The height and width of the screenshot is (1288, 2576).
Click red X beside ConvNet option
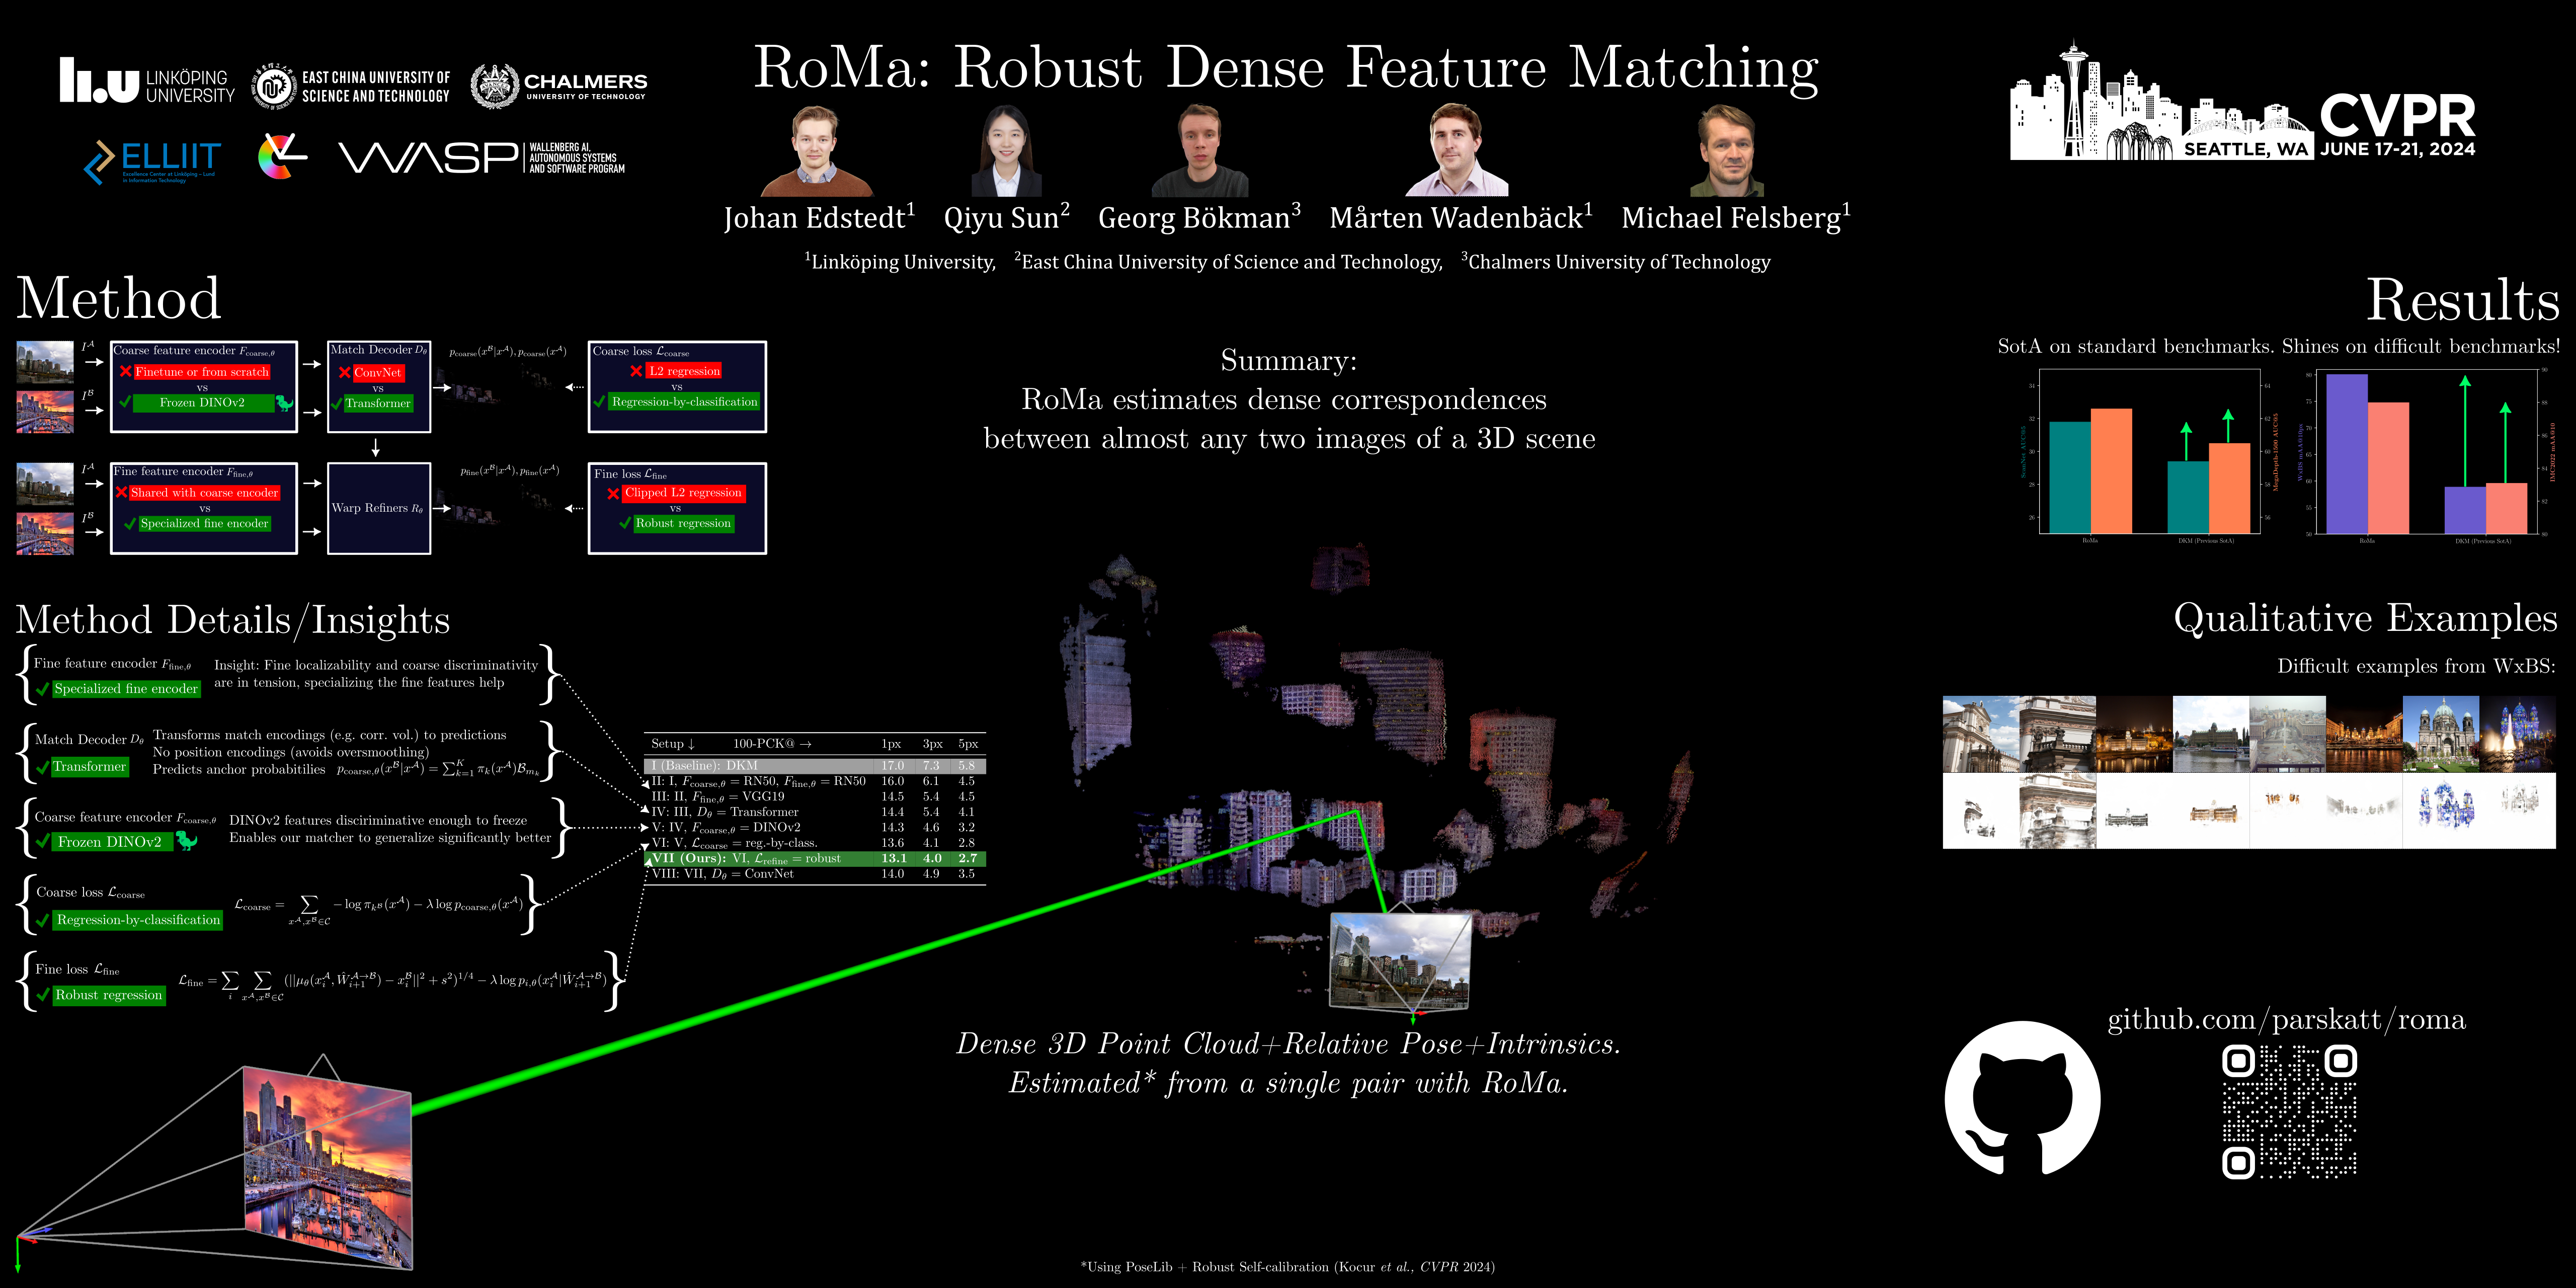coord(344,372)
